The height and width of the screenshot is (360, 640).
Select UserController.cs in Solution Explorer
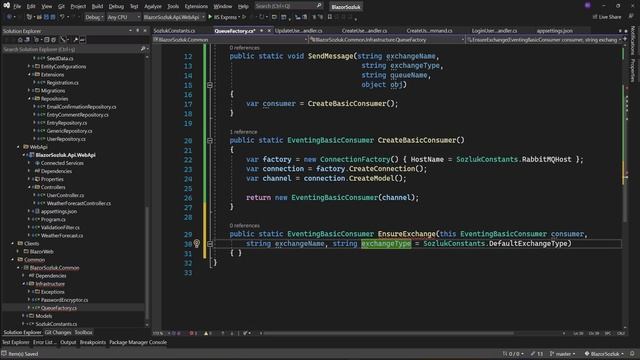coord(65,195)
